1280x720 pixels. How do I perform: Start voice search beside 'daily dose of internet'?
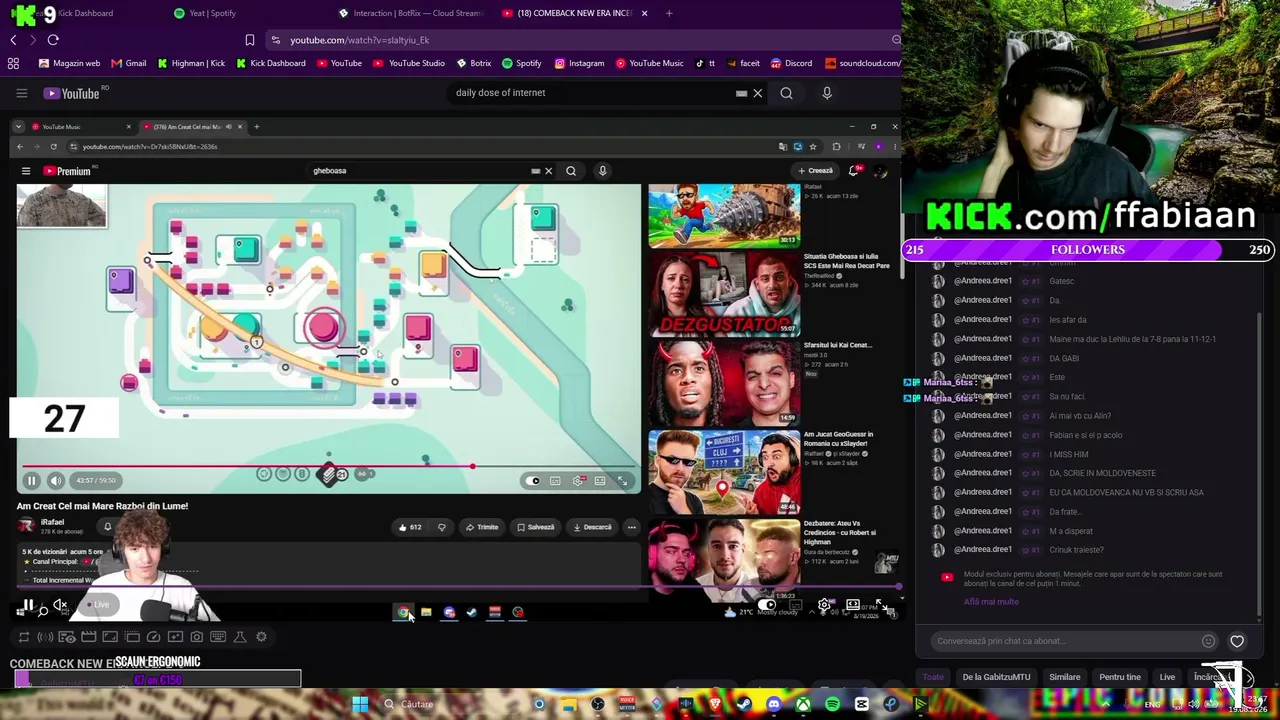[826, 93]
